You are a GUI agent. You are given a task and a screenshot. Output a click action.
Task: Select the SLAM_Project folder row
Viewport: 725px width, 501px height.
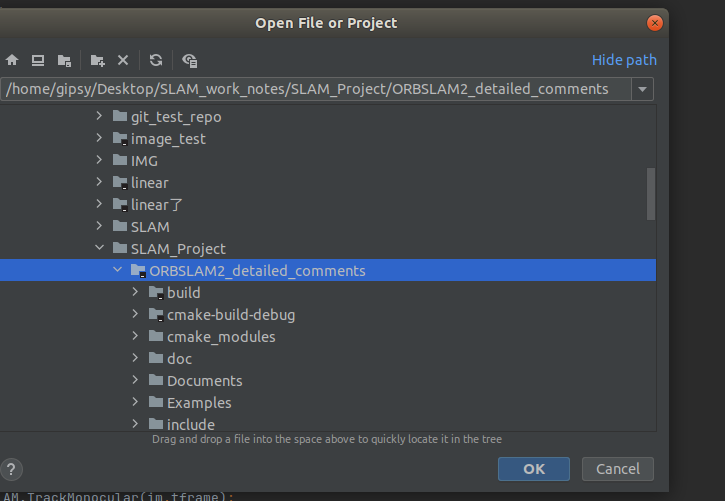pyautogui.click(x=328, y=249)
